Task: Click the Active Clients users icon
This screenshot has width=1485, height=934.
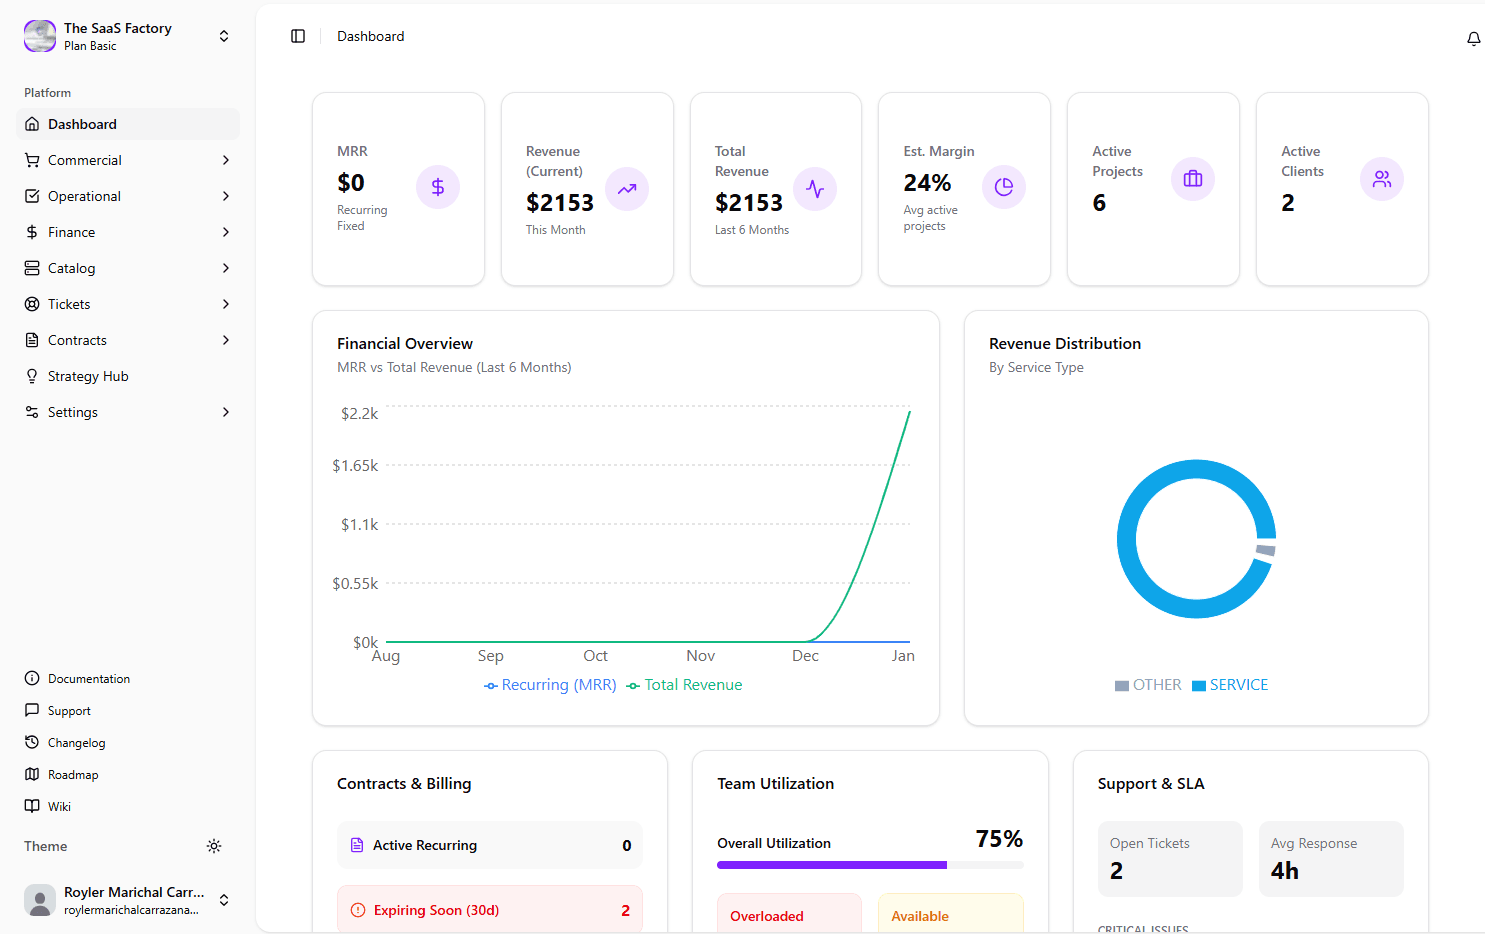Action: 1382,179
